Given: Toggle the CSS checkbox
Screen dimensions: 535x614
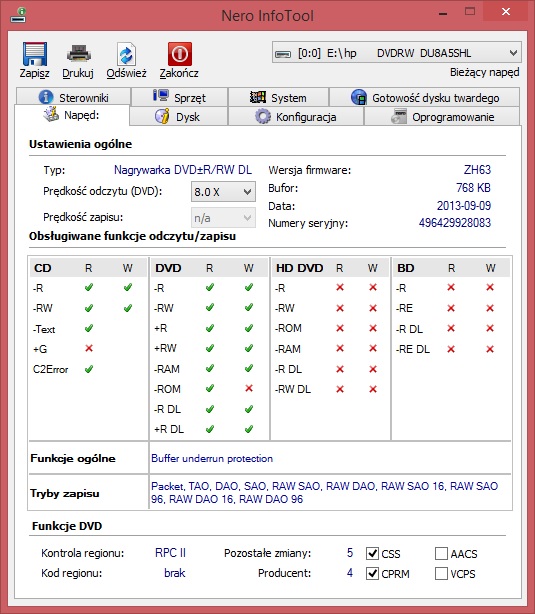Looking at the screenshot, I should click(x=372, y=553).
